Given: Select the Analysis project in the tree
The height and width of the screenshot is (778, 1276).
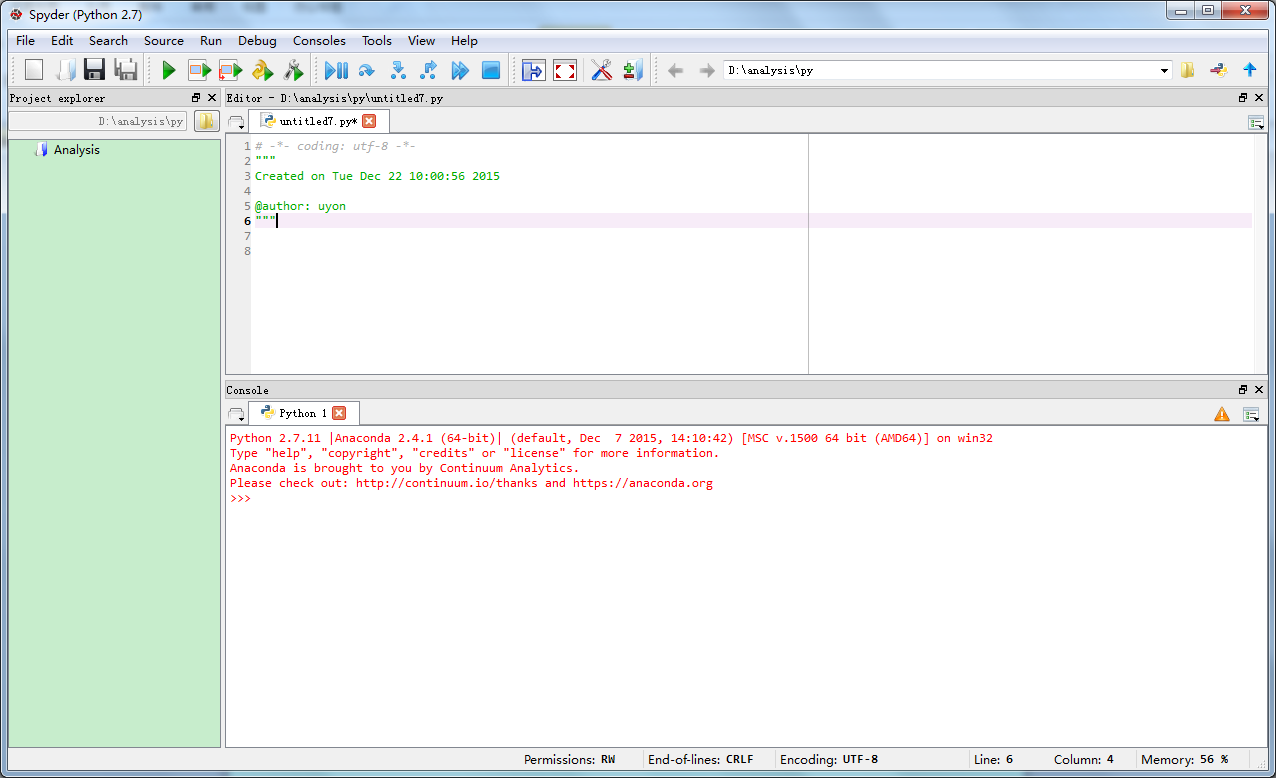Looking at the screenshot, I should (77, 150).
